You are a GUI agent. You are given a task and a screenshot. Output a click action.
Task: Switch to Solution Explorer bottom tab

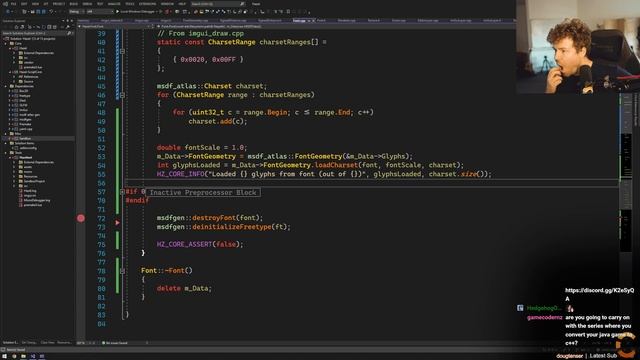pyautogui.click(x=10, y=342)
